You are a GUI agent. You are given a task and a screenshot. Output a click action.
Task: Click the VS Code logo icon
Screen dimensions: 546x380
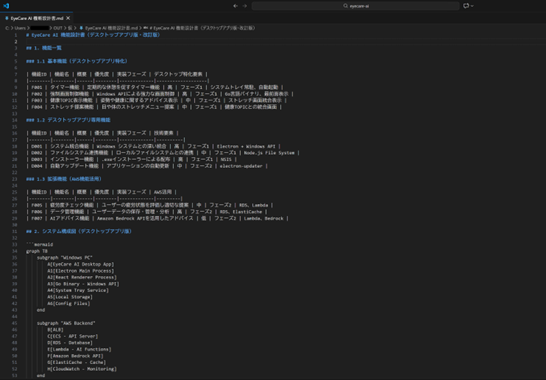coord(6,6)
